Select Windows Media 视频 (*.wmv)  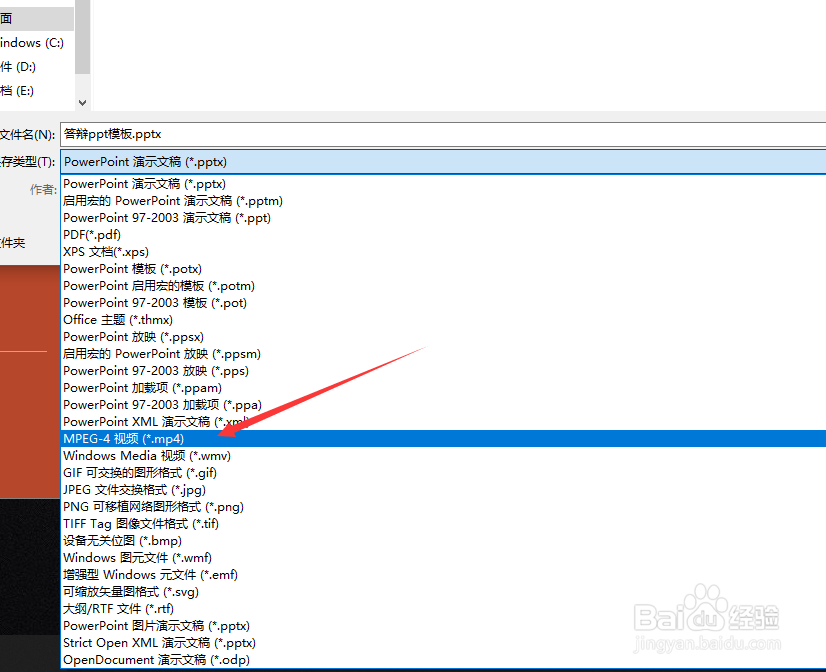pyautogui.click(x=443, y=456)
